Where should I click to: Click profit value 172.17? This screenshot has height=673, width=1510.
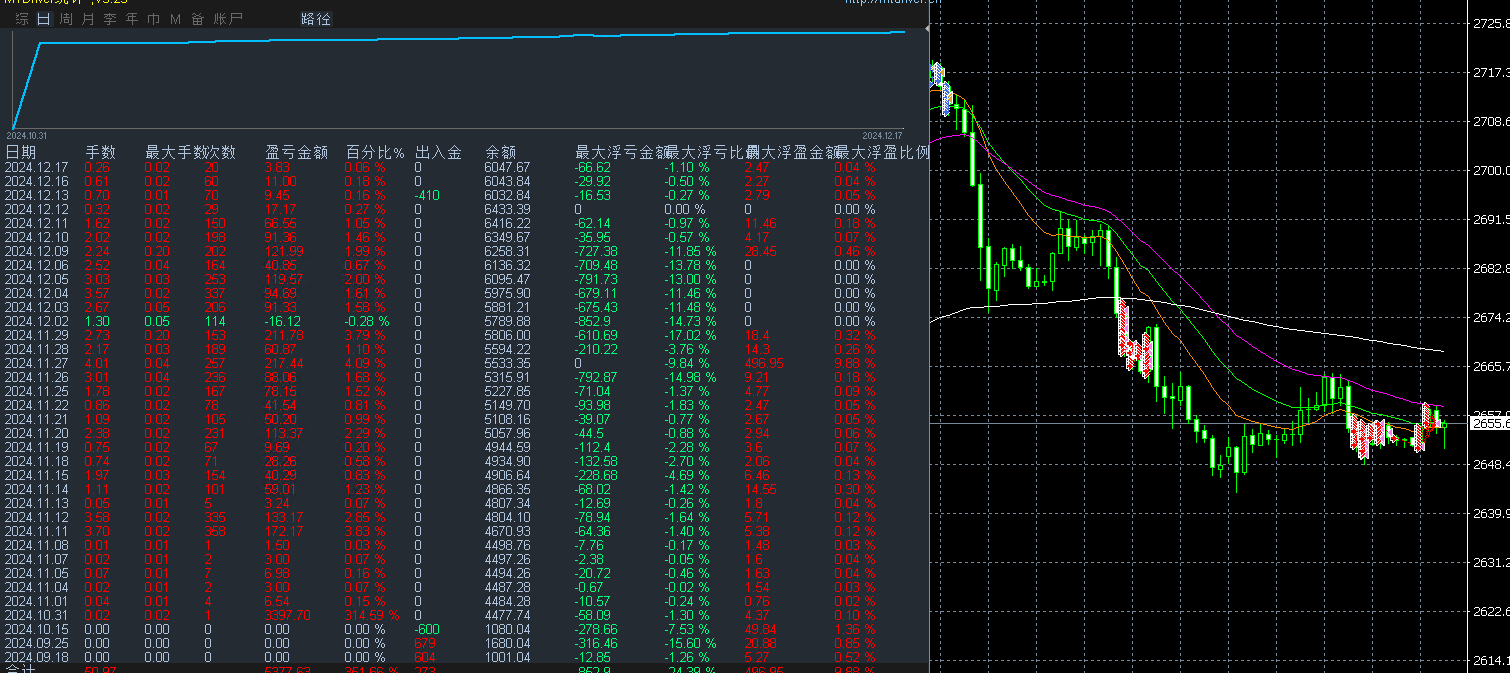tap(284, 531)
